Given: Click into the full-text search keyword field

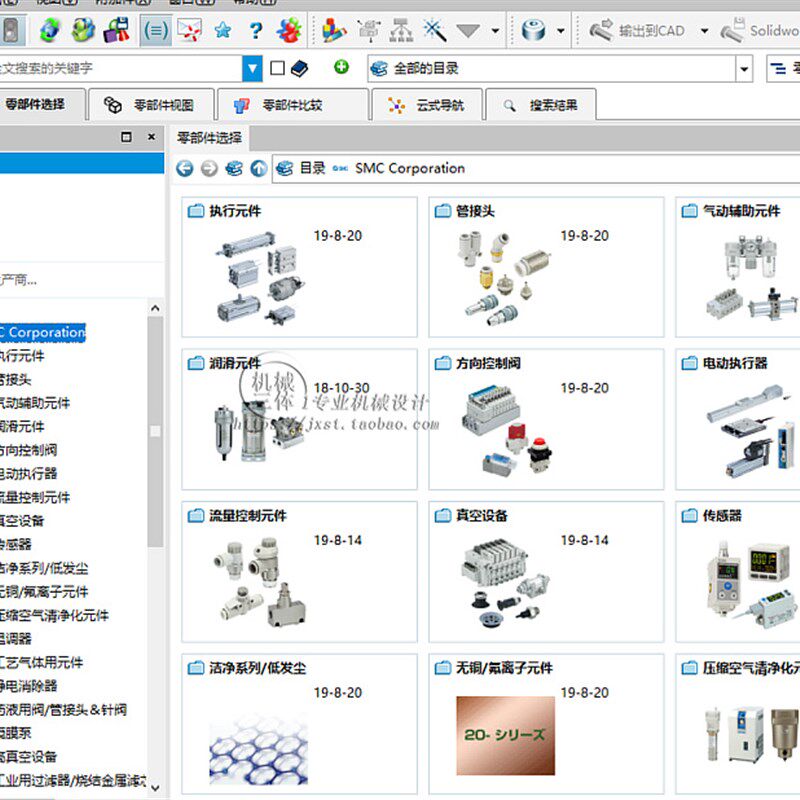Looking at the screenshot, I should [x=120, y=68].
